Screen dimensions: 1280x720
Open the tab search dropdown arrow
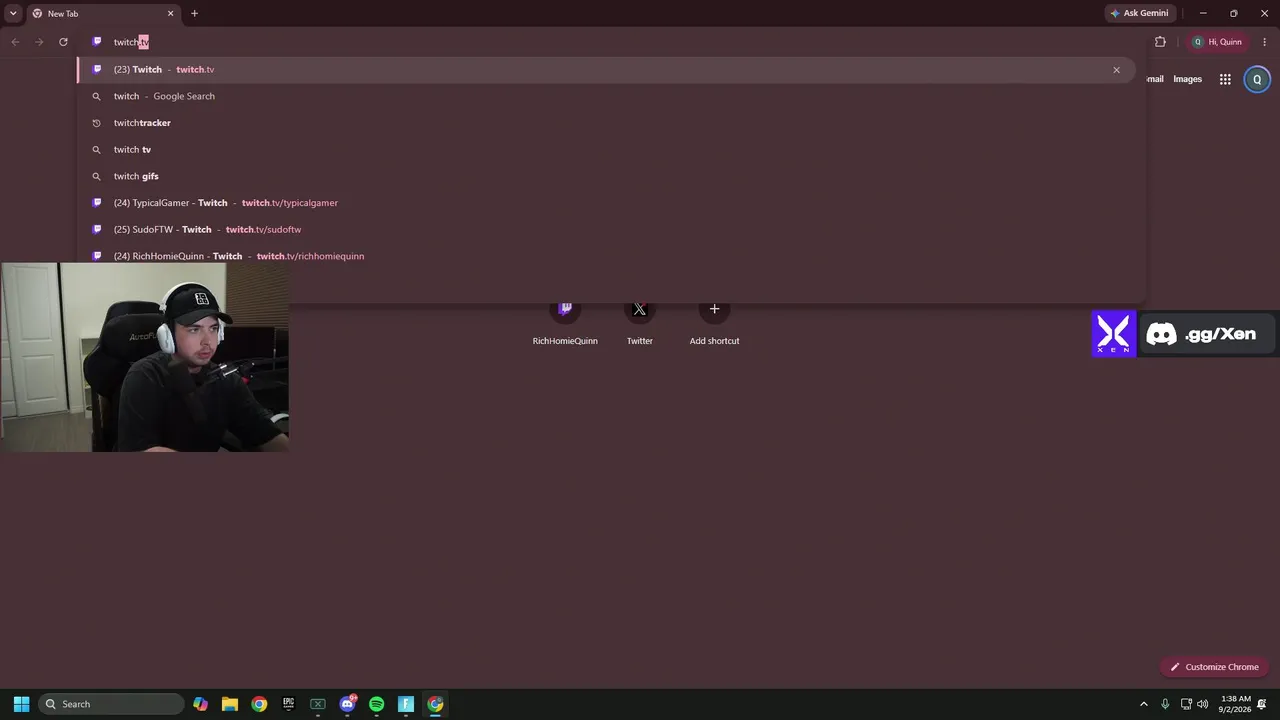coord(13,13)
